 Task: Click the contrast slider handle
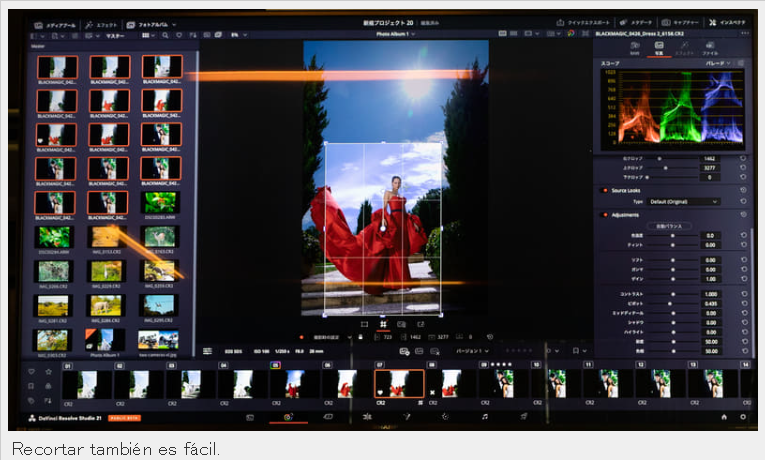pyautogui.click(x=673, y=294)
